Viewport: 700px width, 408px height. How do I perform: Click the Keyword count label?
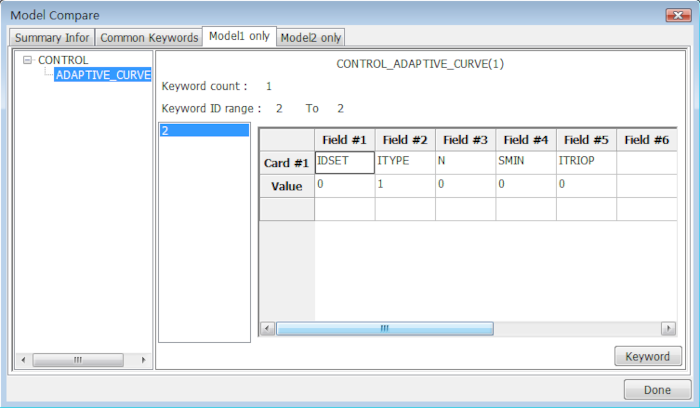coord(204,86)
